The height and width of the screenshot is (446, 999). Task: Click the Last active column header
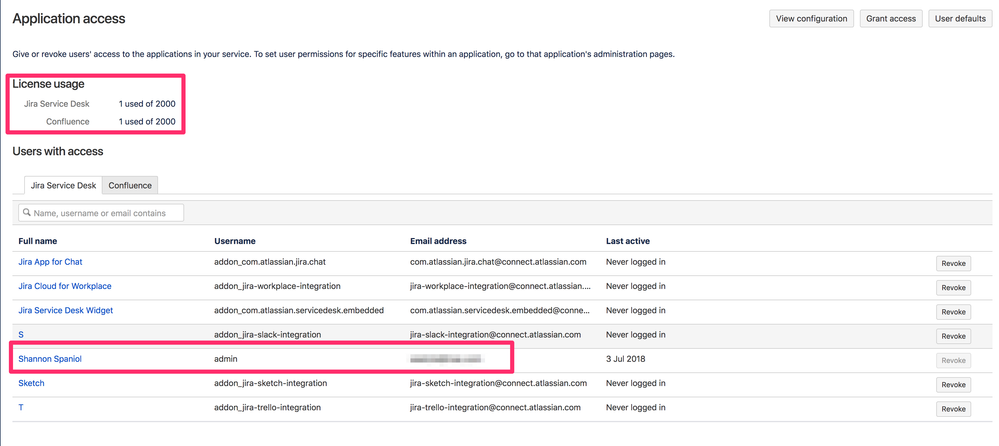pyautogui.click(x=628, y=241)
